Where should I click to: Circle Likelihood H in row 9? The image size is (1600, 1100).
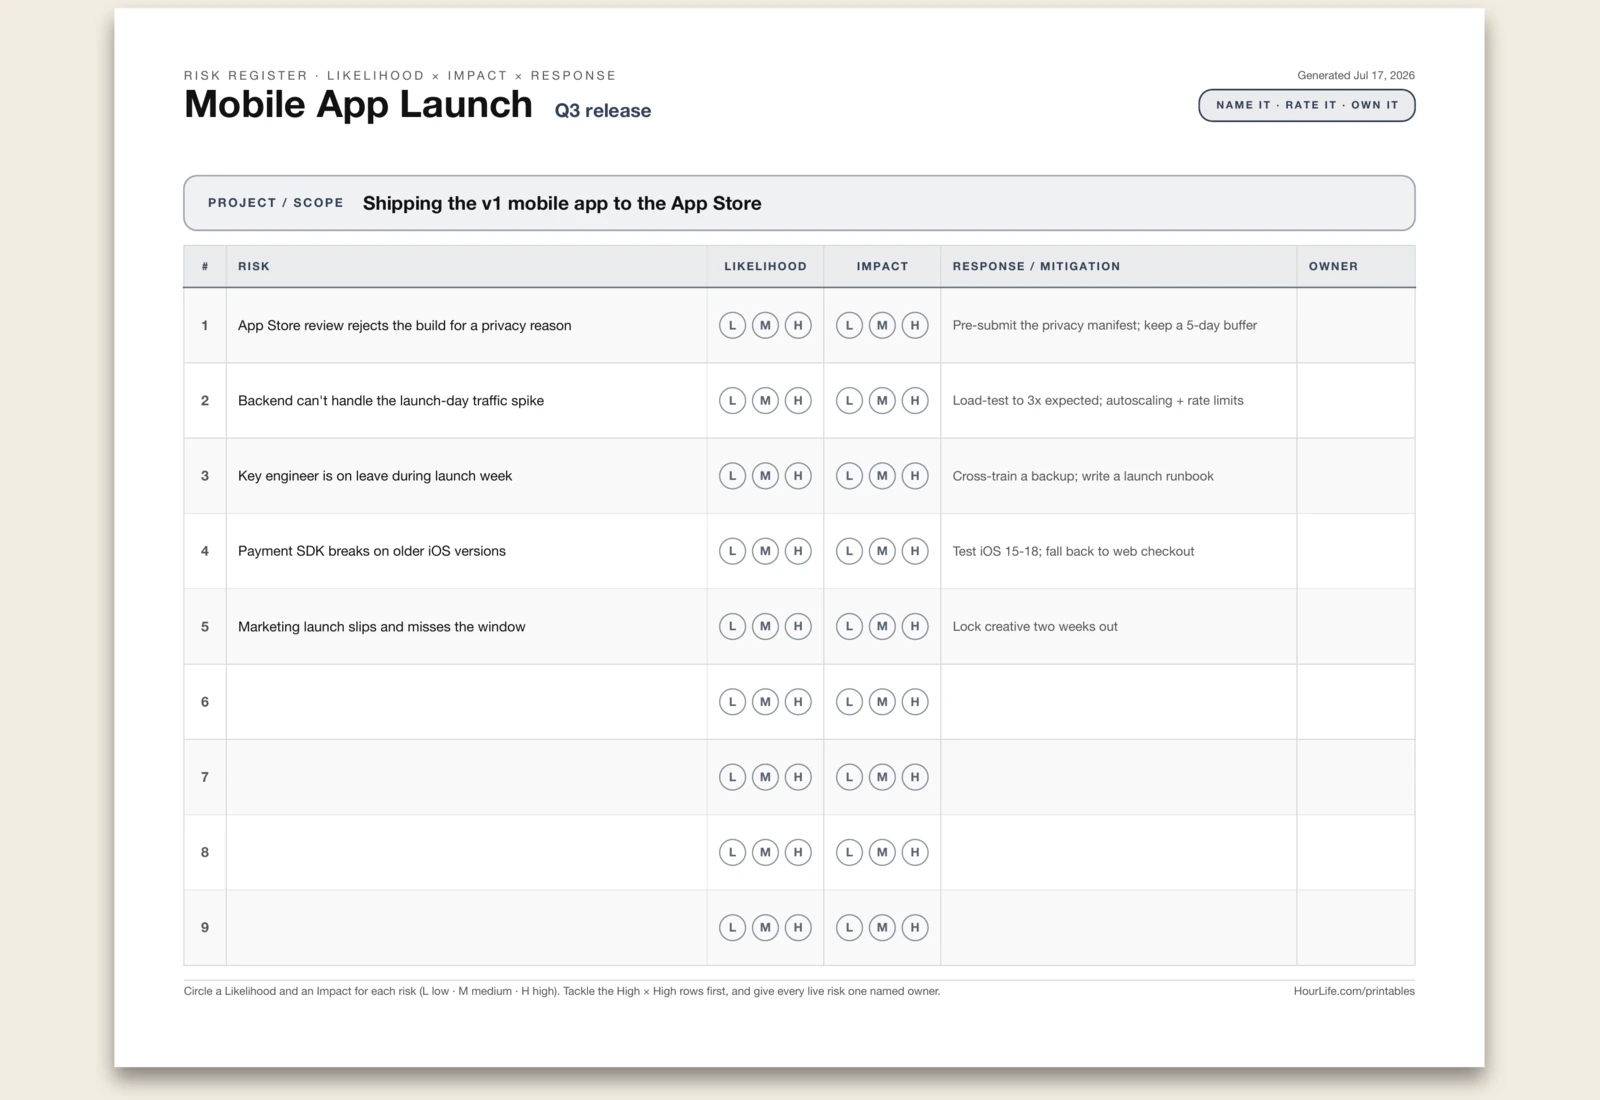click(x=798, y=927)
